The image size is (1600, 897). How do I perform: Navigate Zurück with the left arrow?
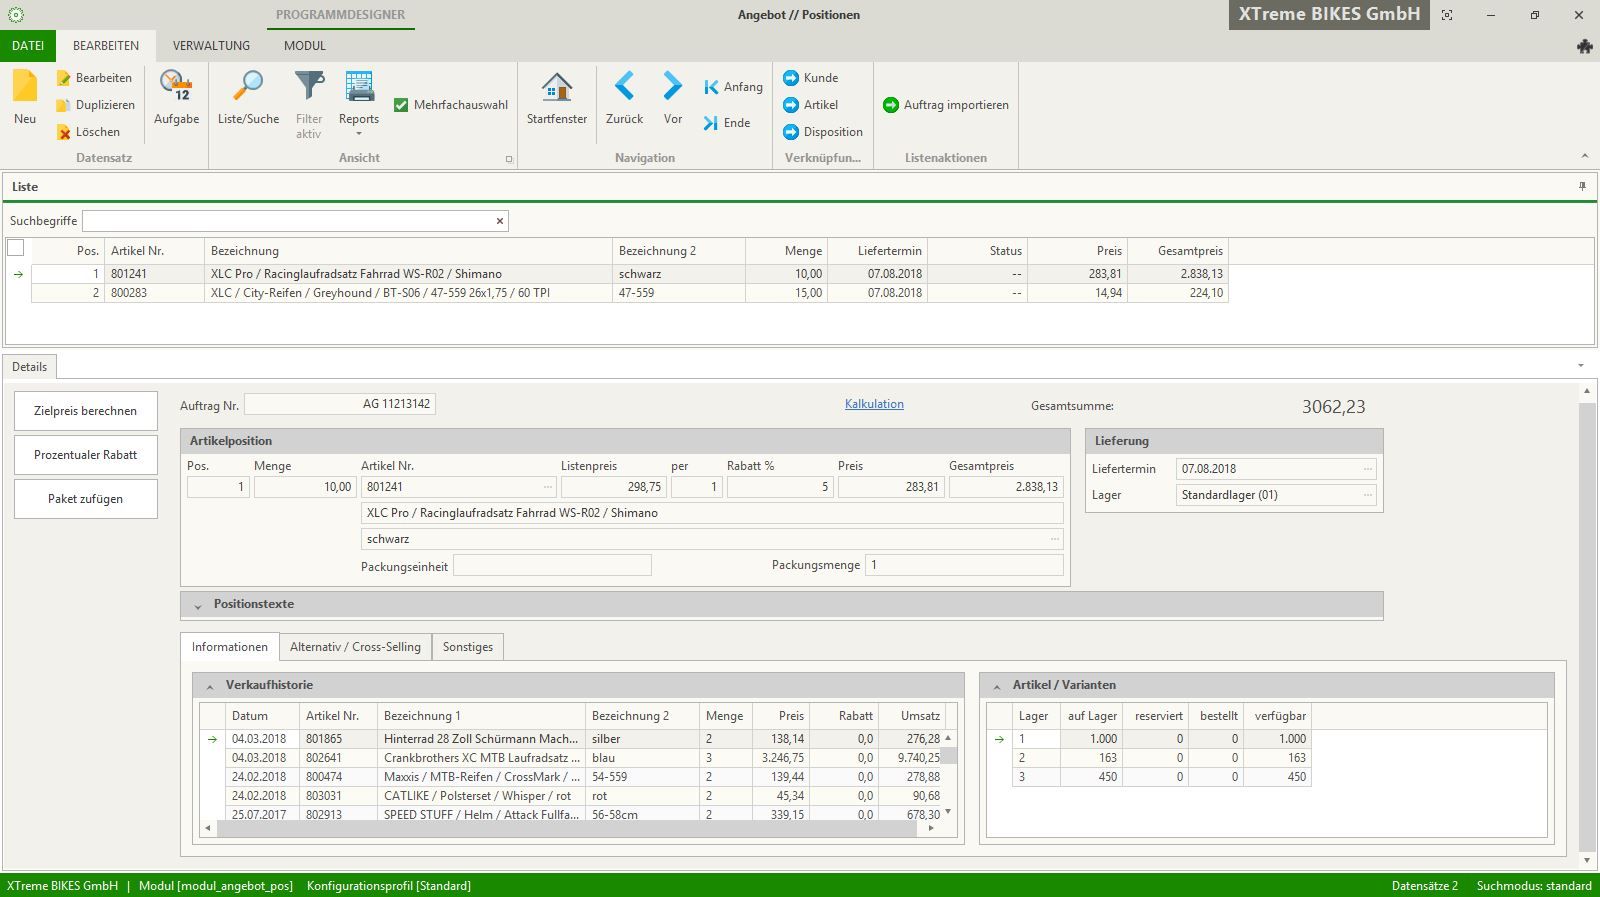[624, 88]
